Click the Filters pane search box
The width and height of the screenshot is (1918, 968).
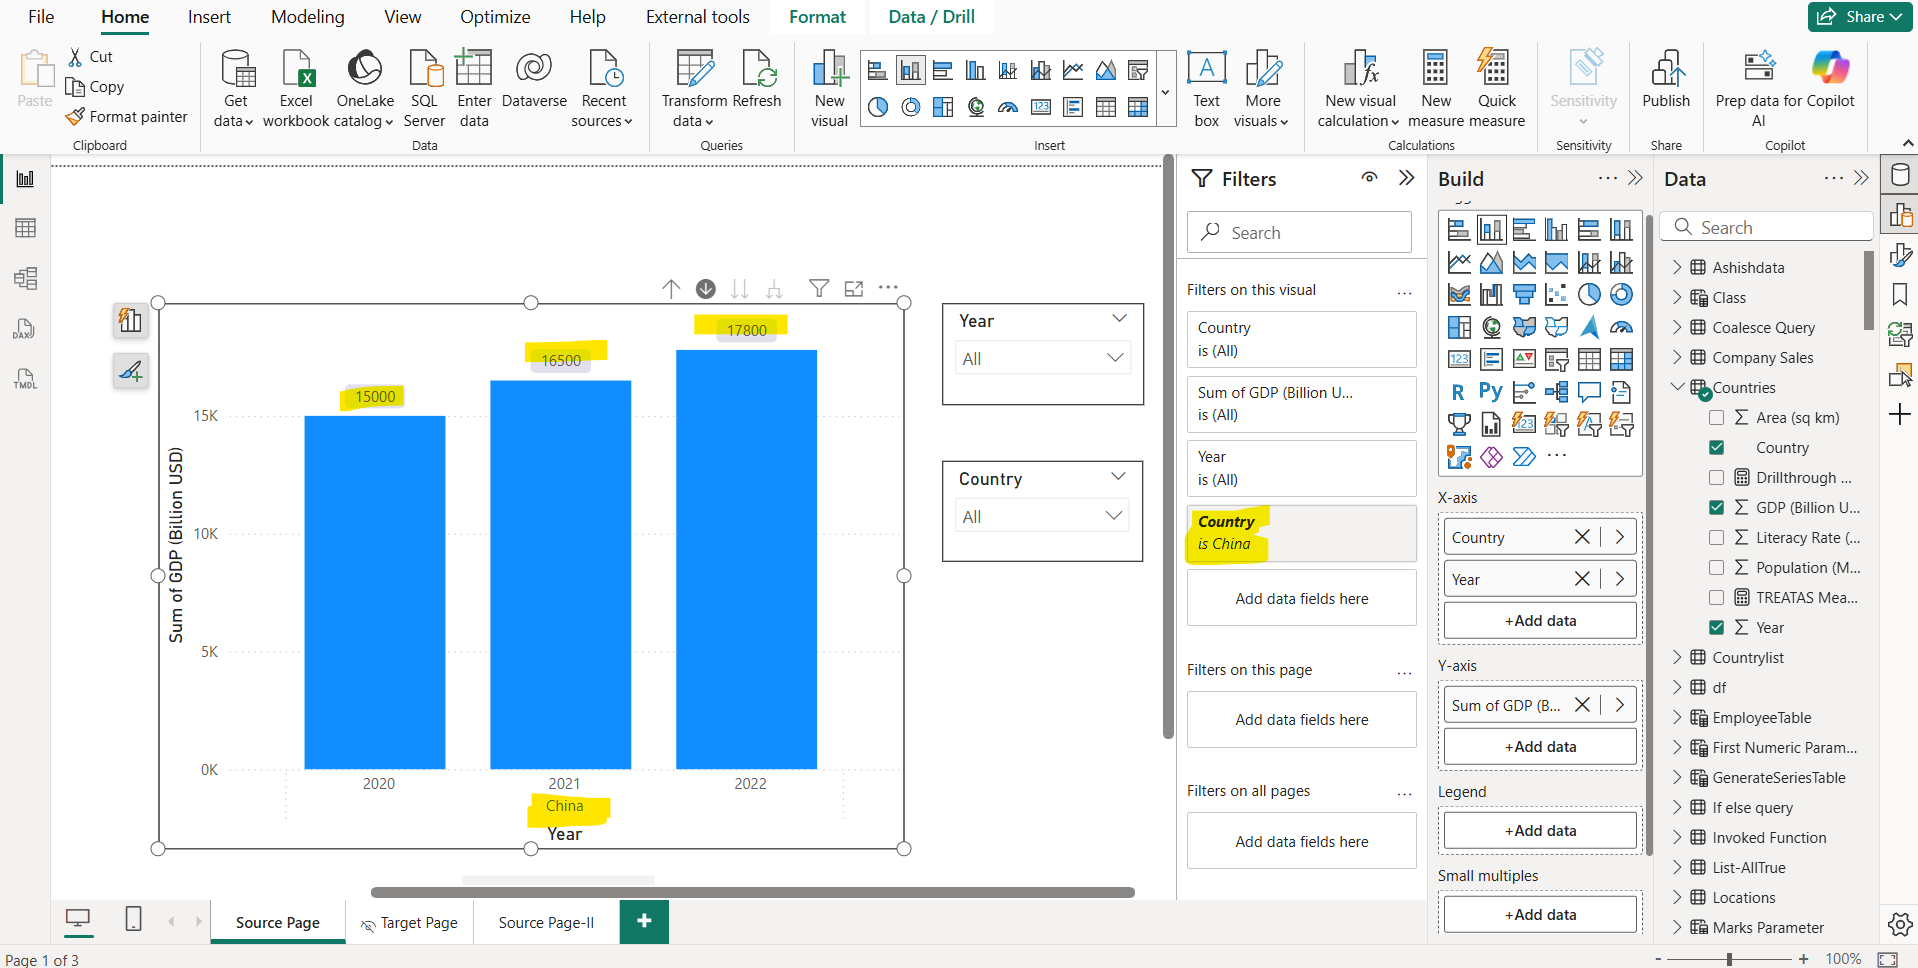[1299, 232]
